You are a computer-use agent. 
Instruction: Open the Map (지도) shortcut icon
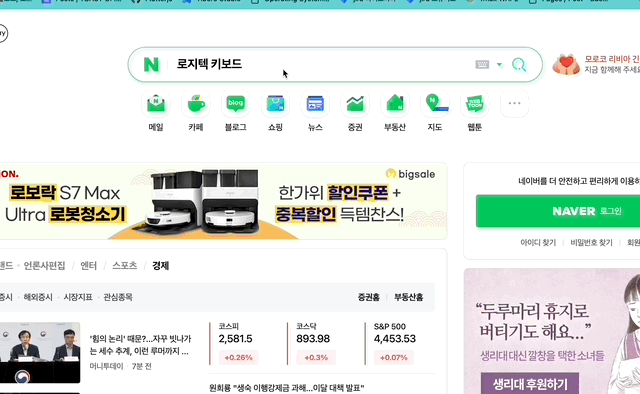click(x=435, y=104)
